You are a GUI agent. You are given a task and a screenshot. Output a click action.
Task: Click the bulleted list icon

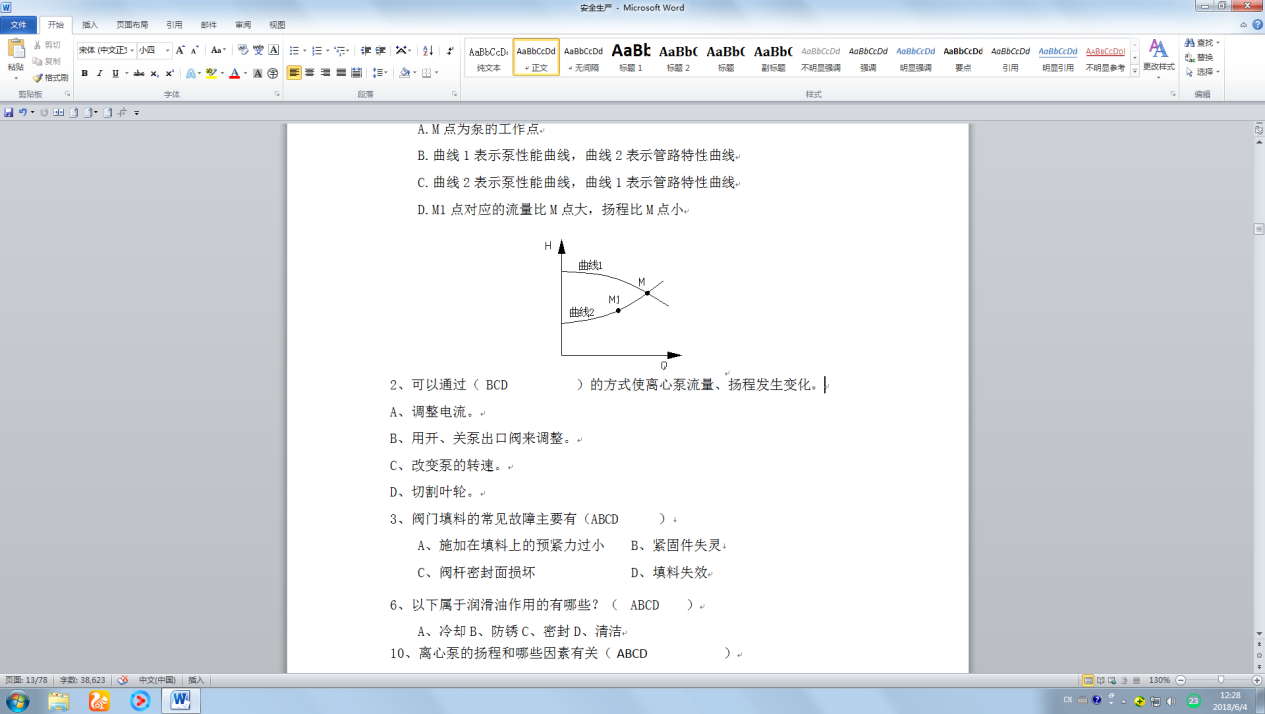pyautogui.click(x=295, y=50)
